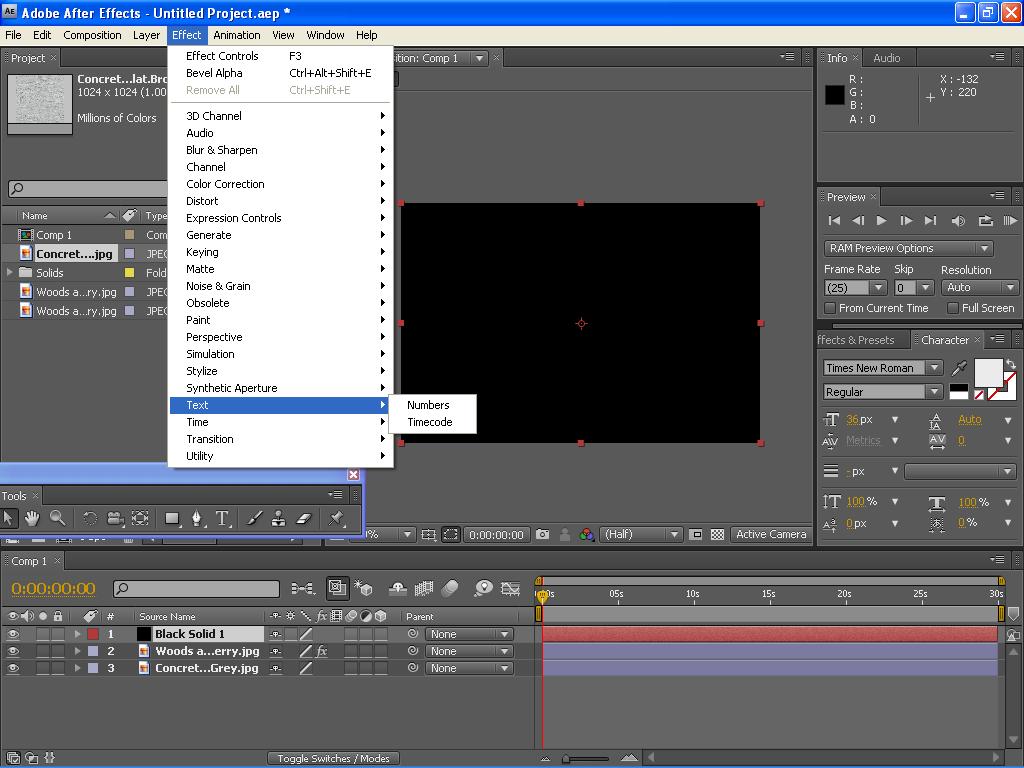This screenshot has width=1024, height=768.
Task: Click the current time 0:00:00:00 in viewer
Action: point(496,535)
